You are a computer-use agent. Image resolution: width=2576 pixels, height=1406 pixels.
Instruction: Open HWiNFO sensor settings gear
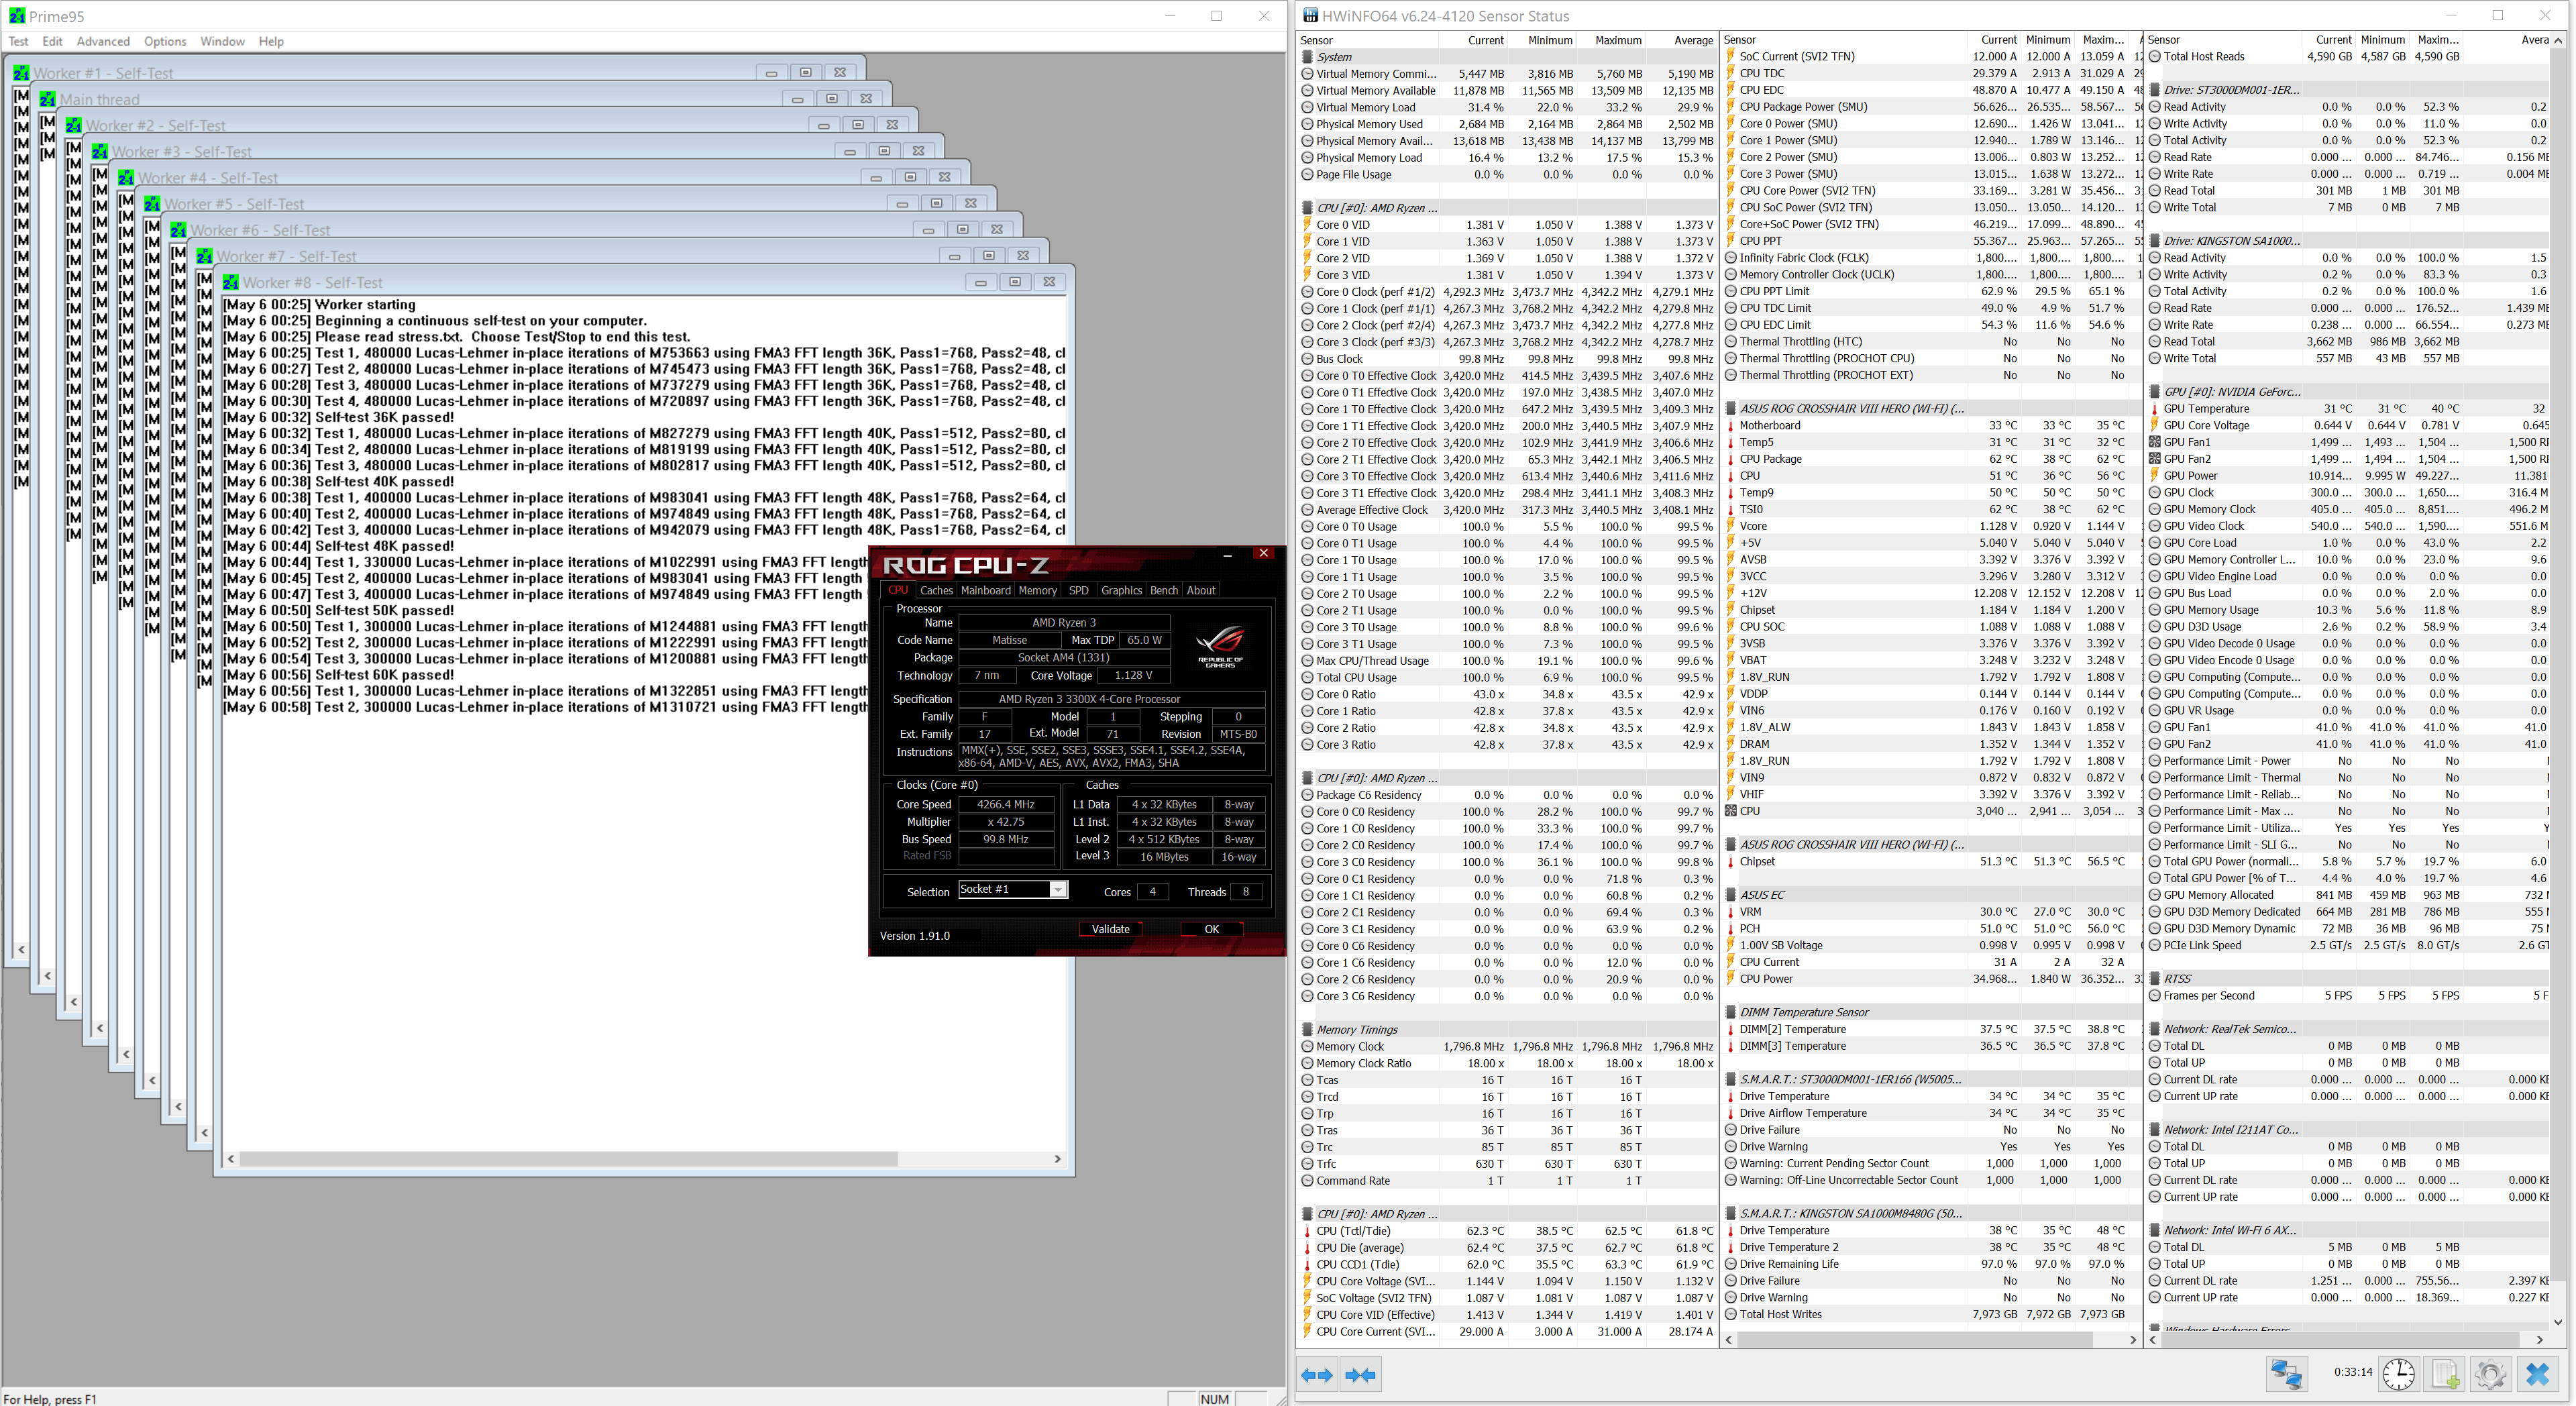pos(2490,1374)
